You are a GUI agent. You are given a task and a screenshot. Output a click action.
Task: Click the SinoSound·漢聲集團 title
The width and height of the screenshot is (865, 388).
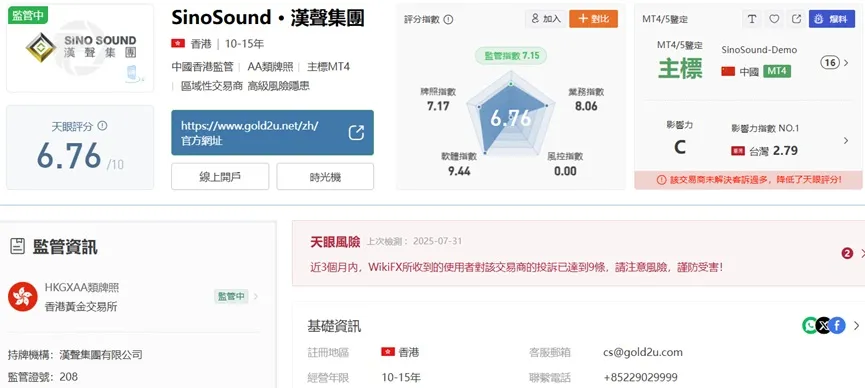tap(268, 18)
